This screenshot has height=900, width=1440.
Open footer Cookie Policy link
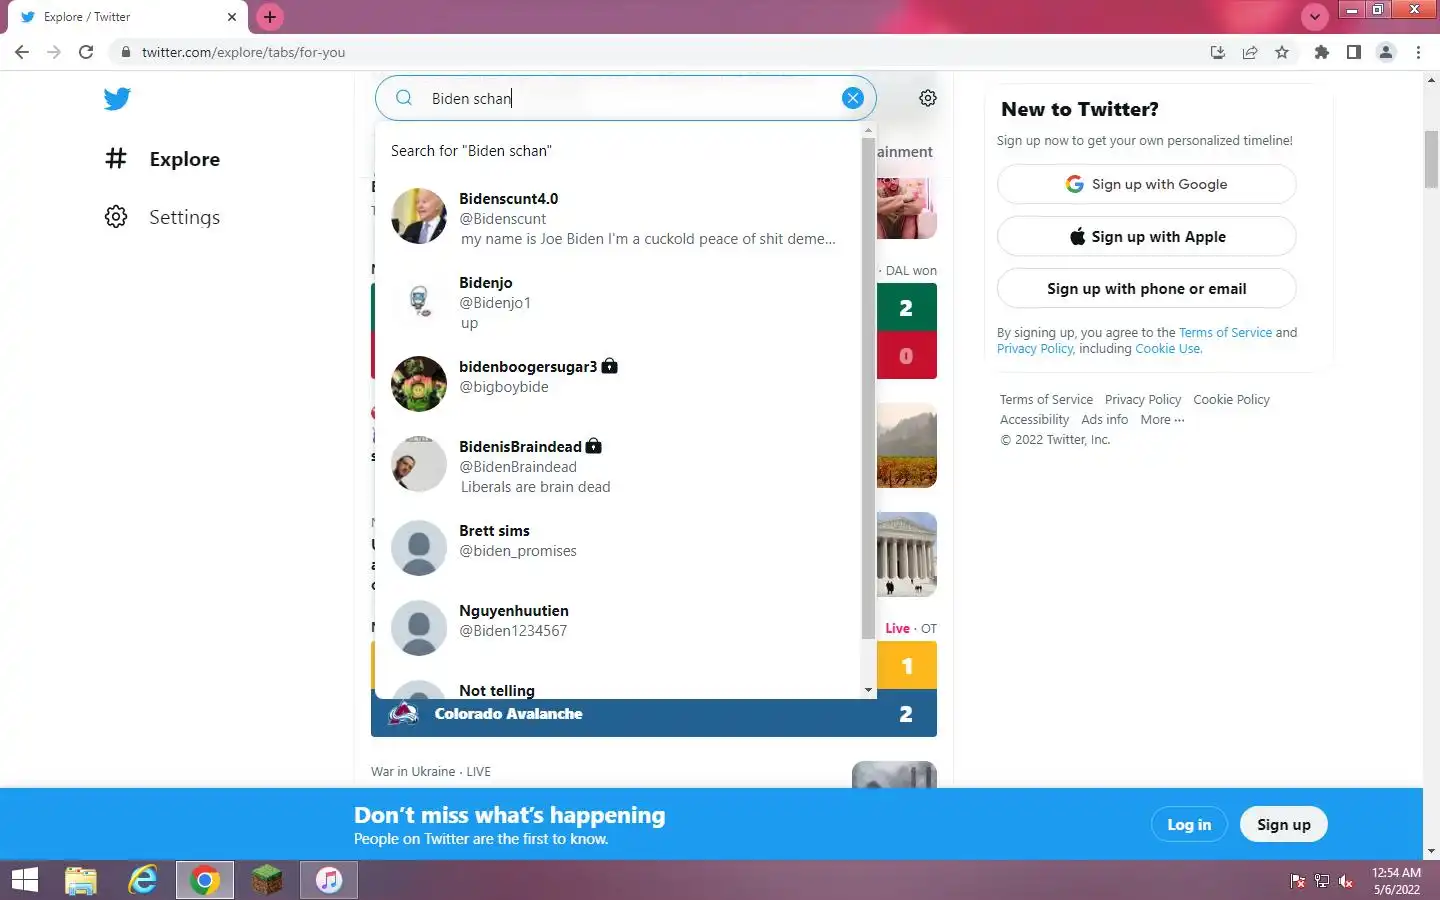1231,399
